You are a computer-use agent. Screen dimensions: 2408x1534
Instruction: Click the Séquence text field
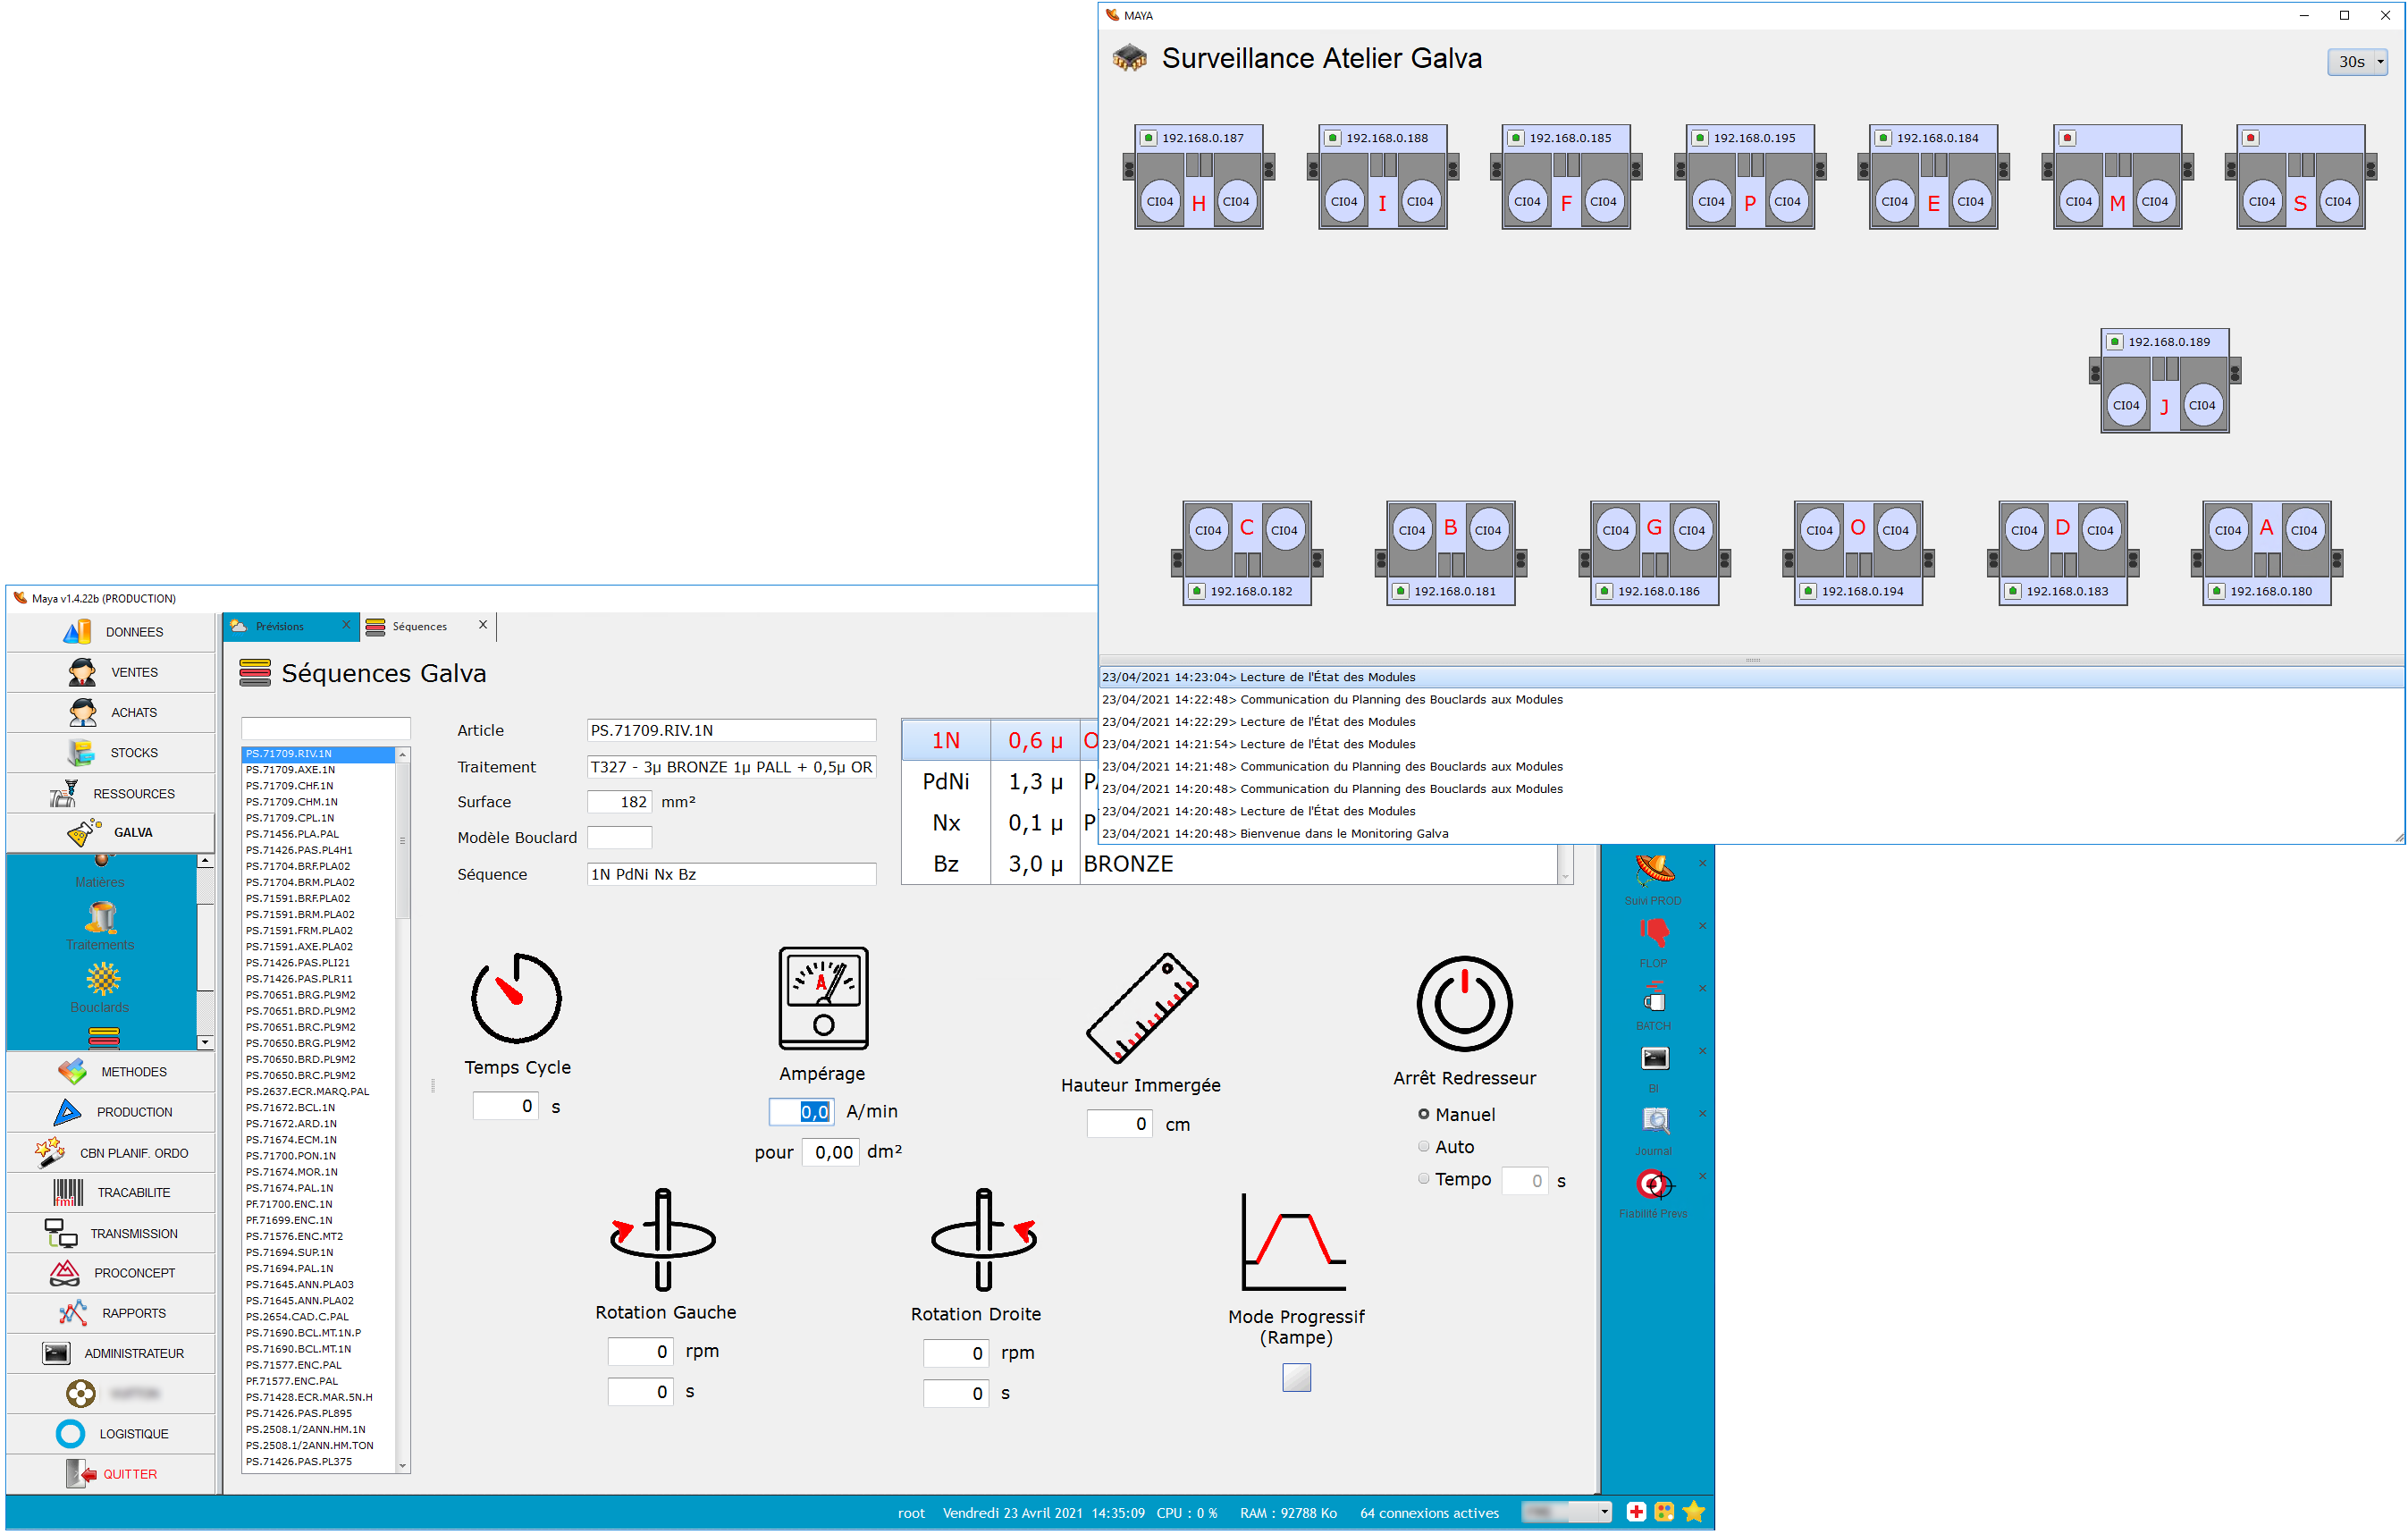[x=731, y=874]
